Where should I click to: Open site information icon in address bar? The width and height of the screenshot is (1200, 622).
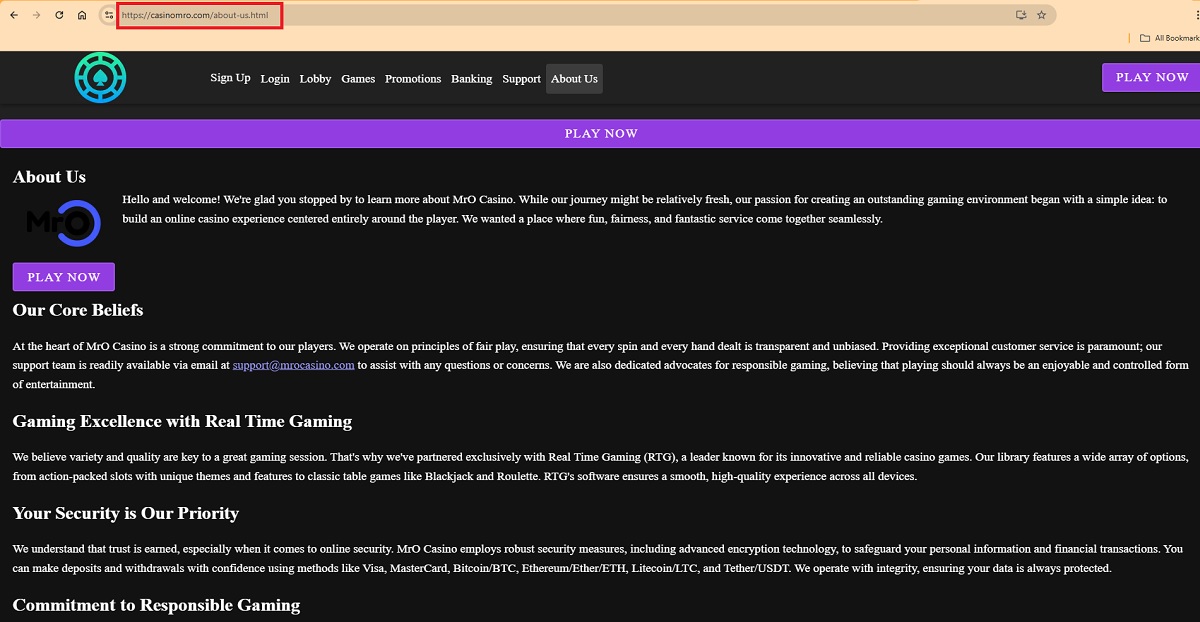pyautogui.click(x=109, y=15)
